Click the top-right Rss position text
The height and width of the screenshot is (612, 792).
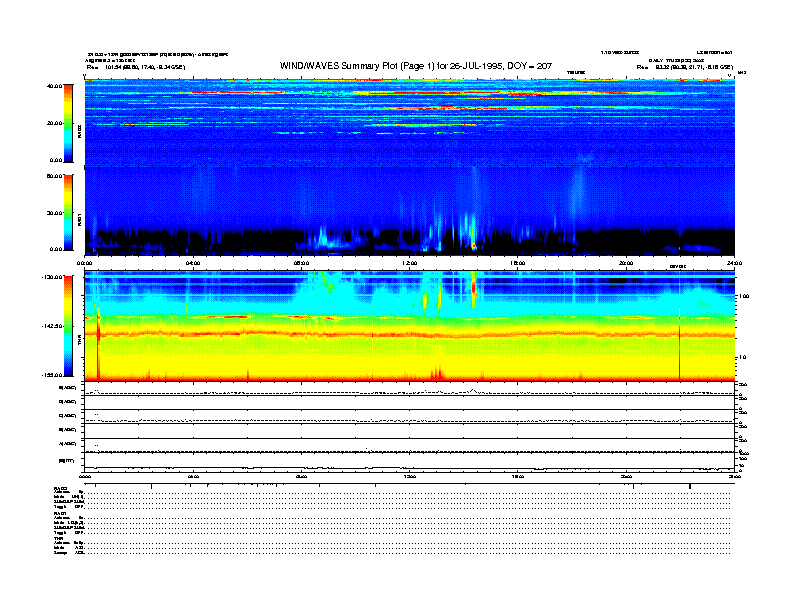pyautogui.click(x=684, y=67)
